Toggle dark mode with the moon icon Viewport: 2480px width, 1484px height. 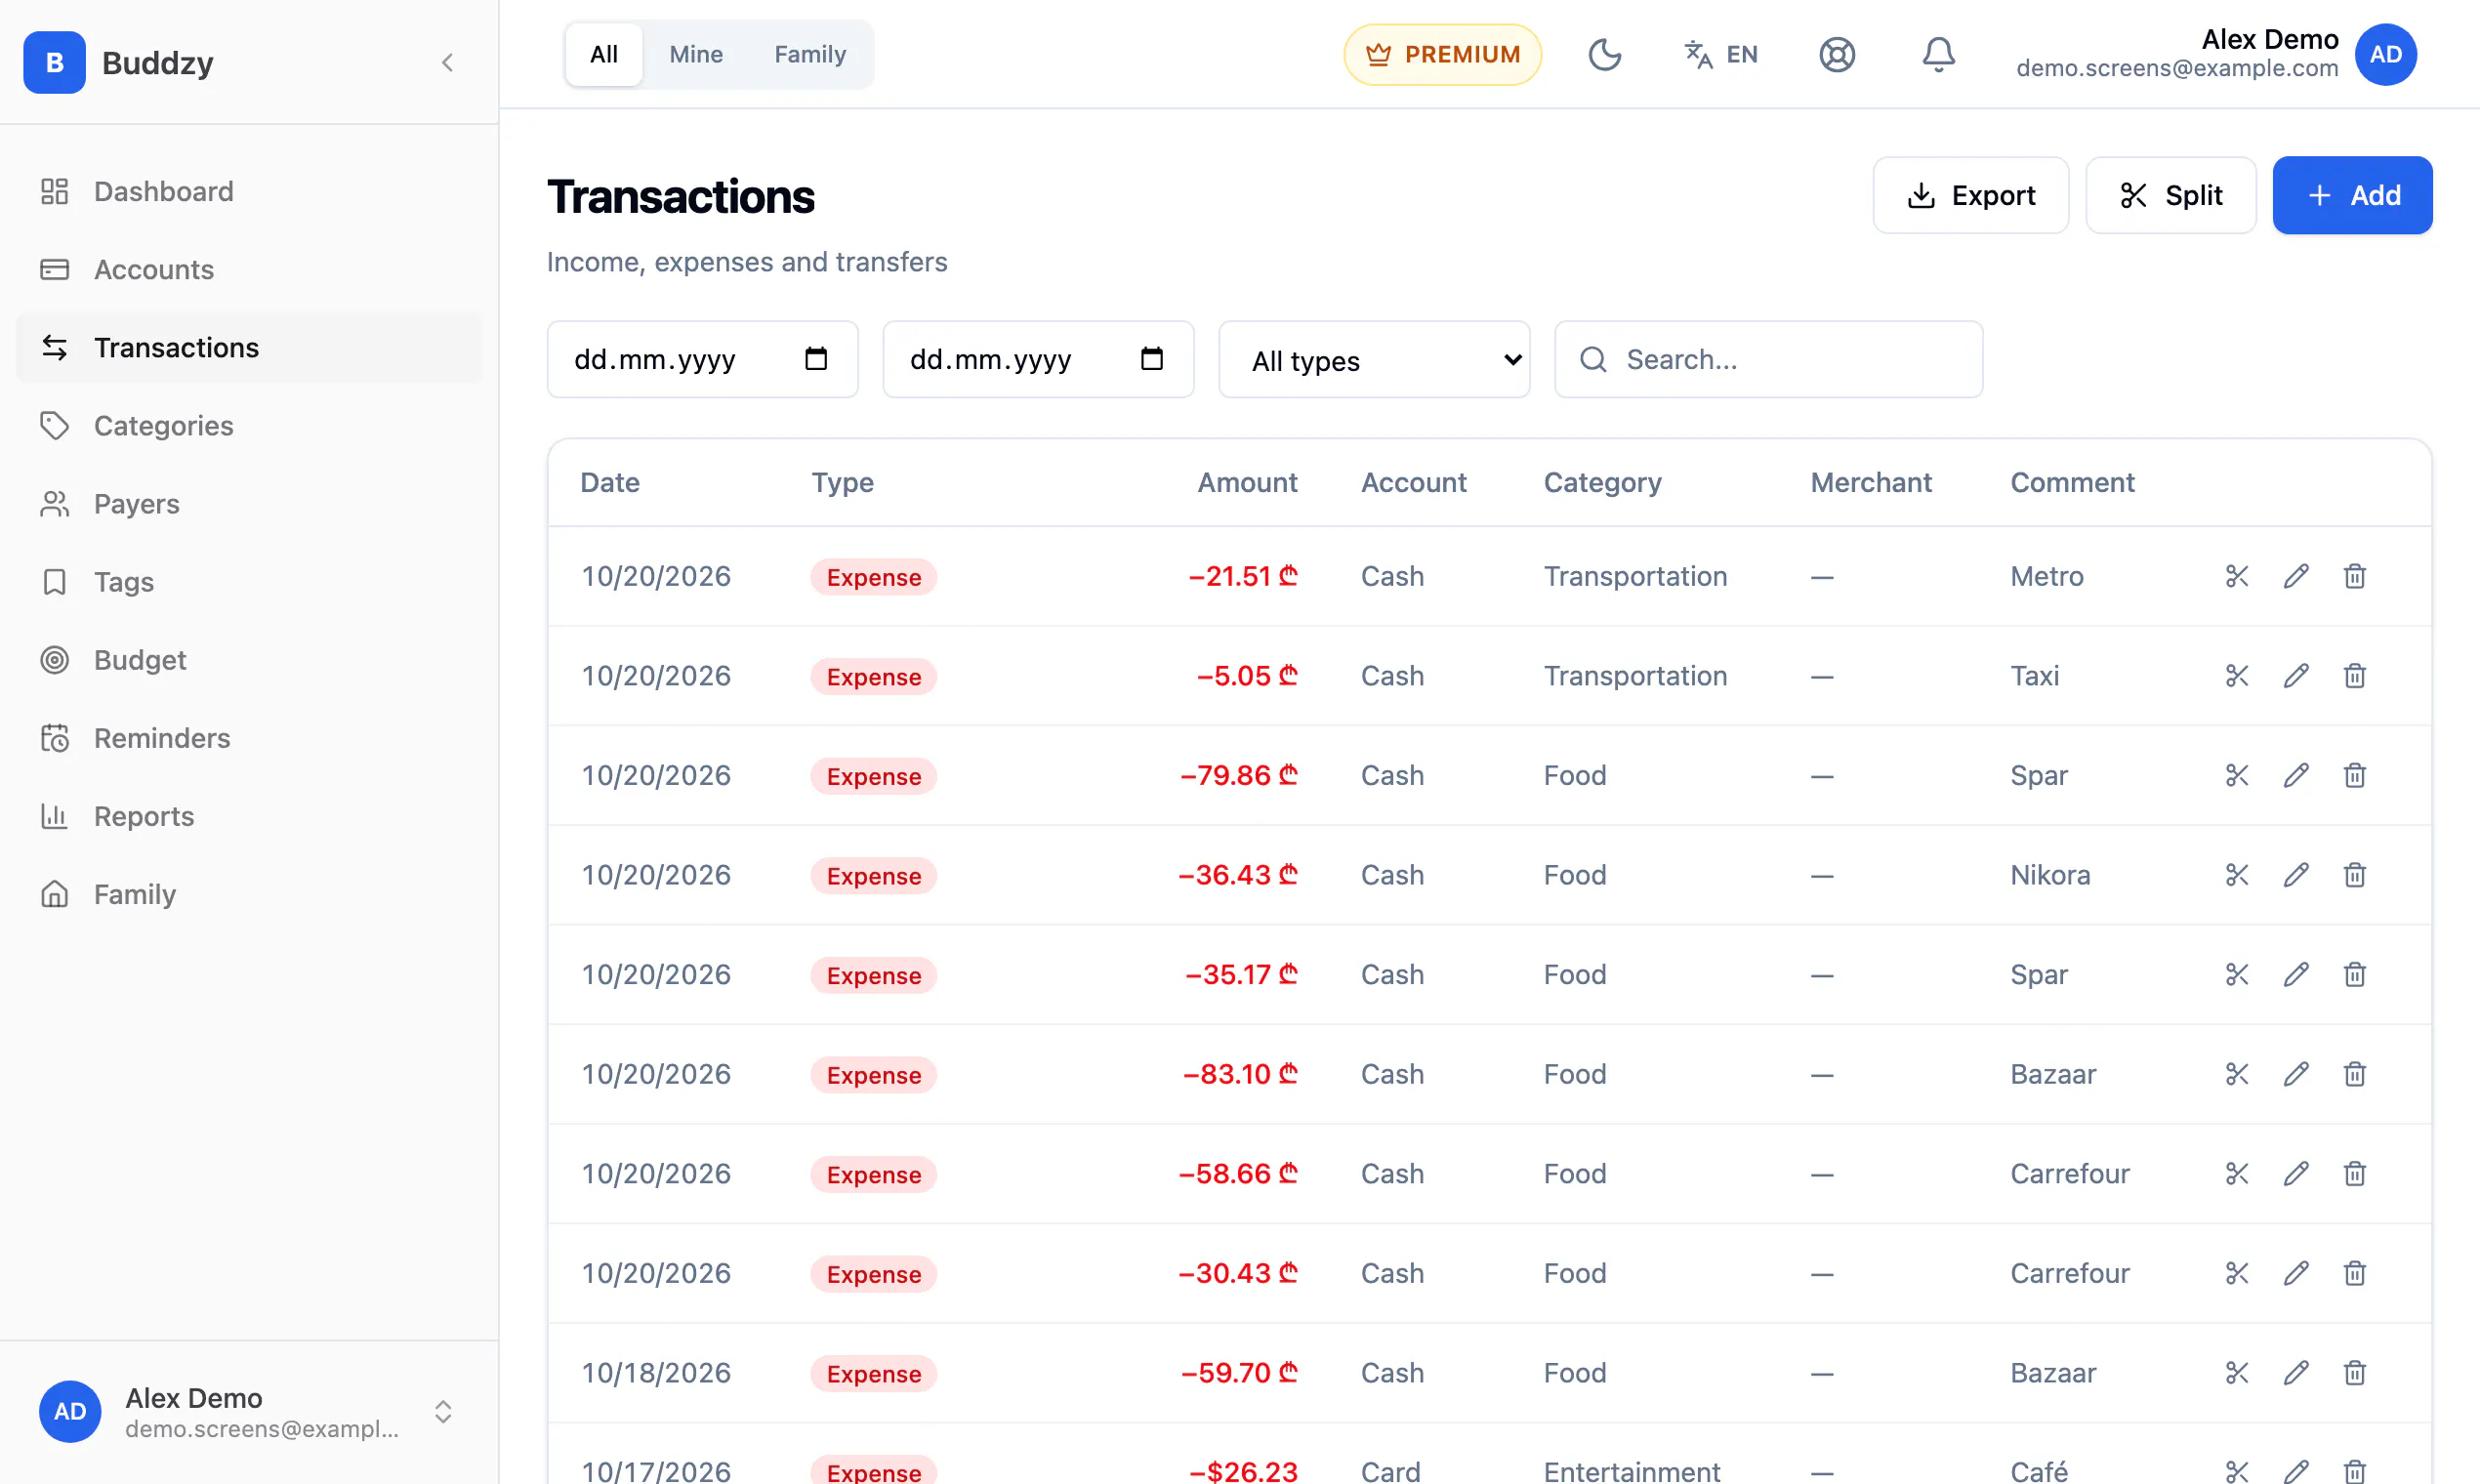[x=1604, y=54]
